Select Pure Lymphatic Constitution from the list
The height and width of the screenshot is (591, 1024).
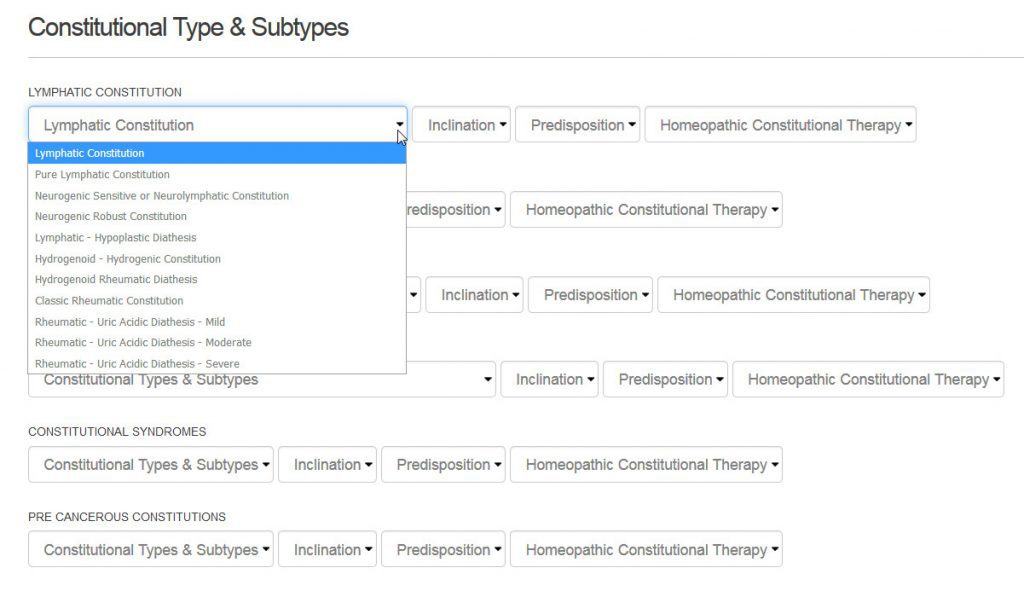pyautogui.click(x=217, y=174)
